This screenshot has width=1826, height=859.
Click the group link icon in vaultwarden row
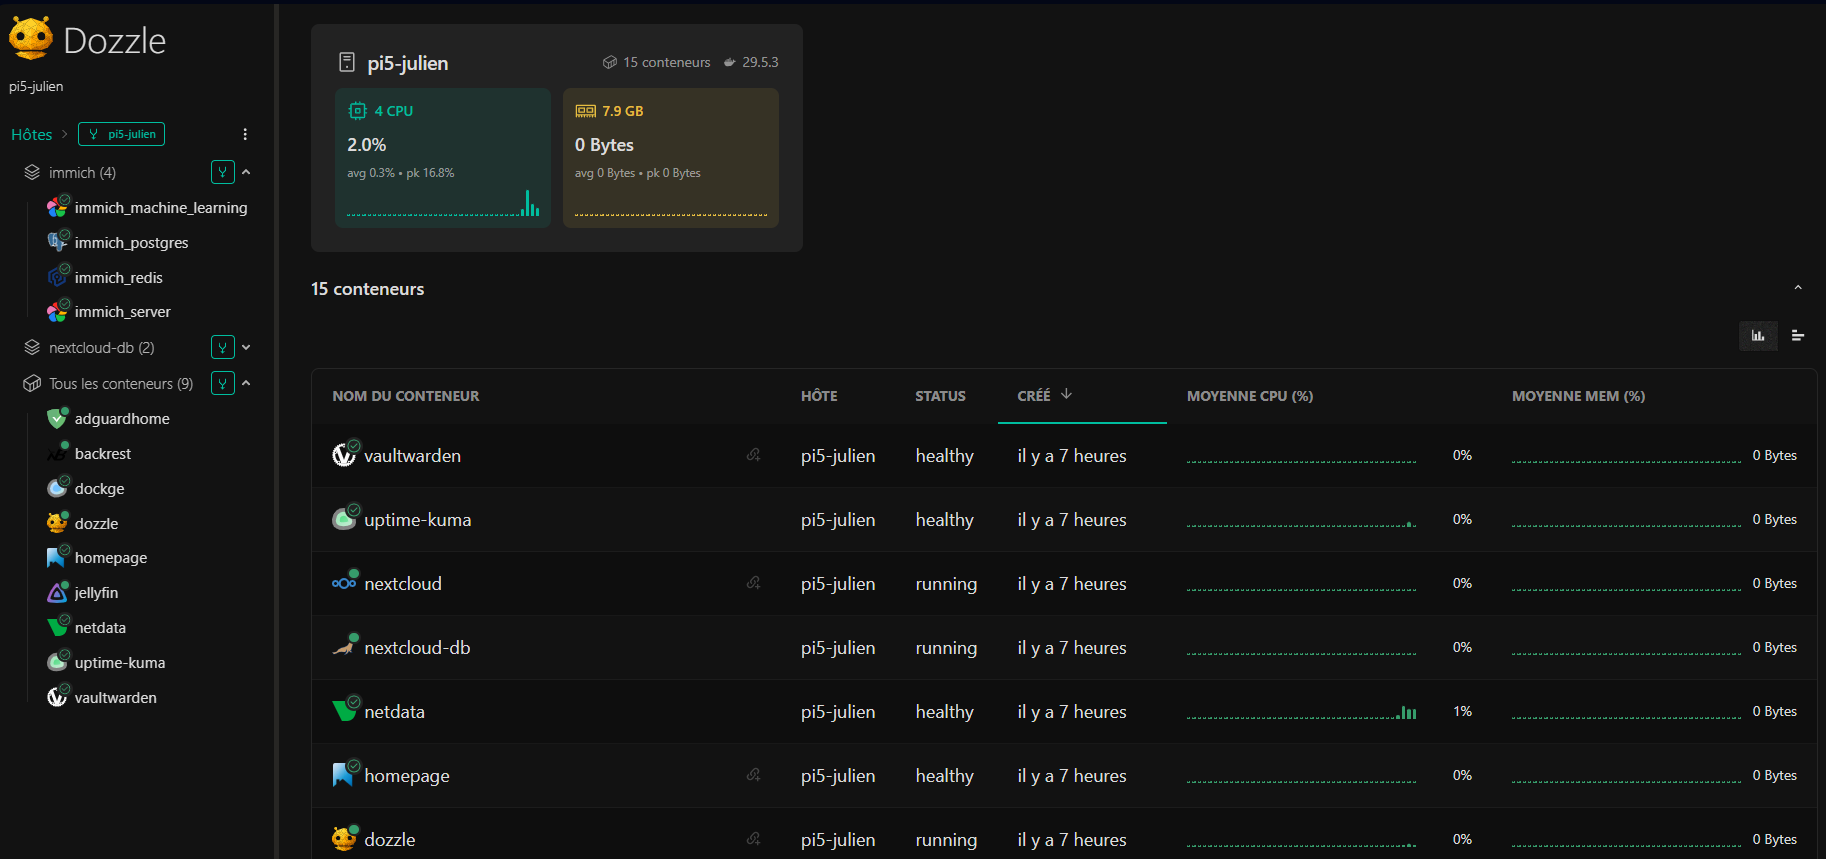click(754, 455)
